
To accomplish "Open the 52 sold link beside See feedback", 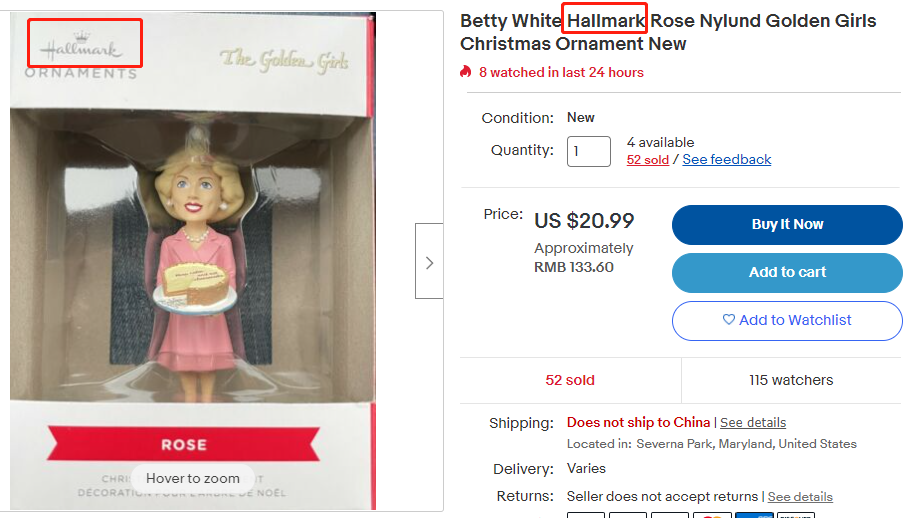I will [x=647, y=160].
